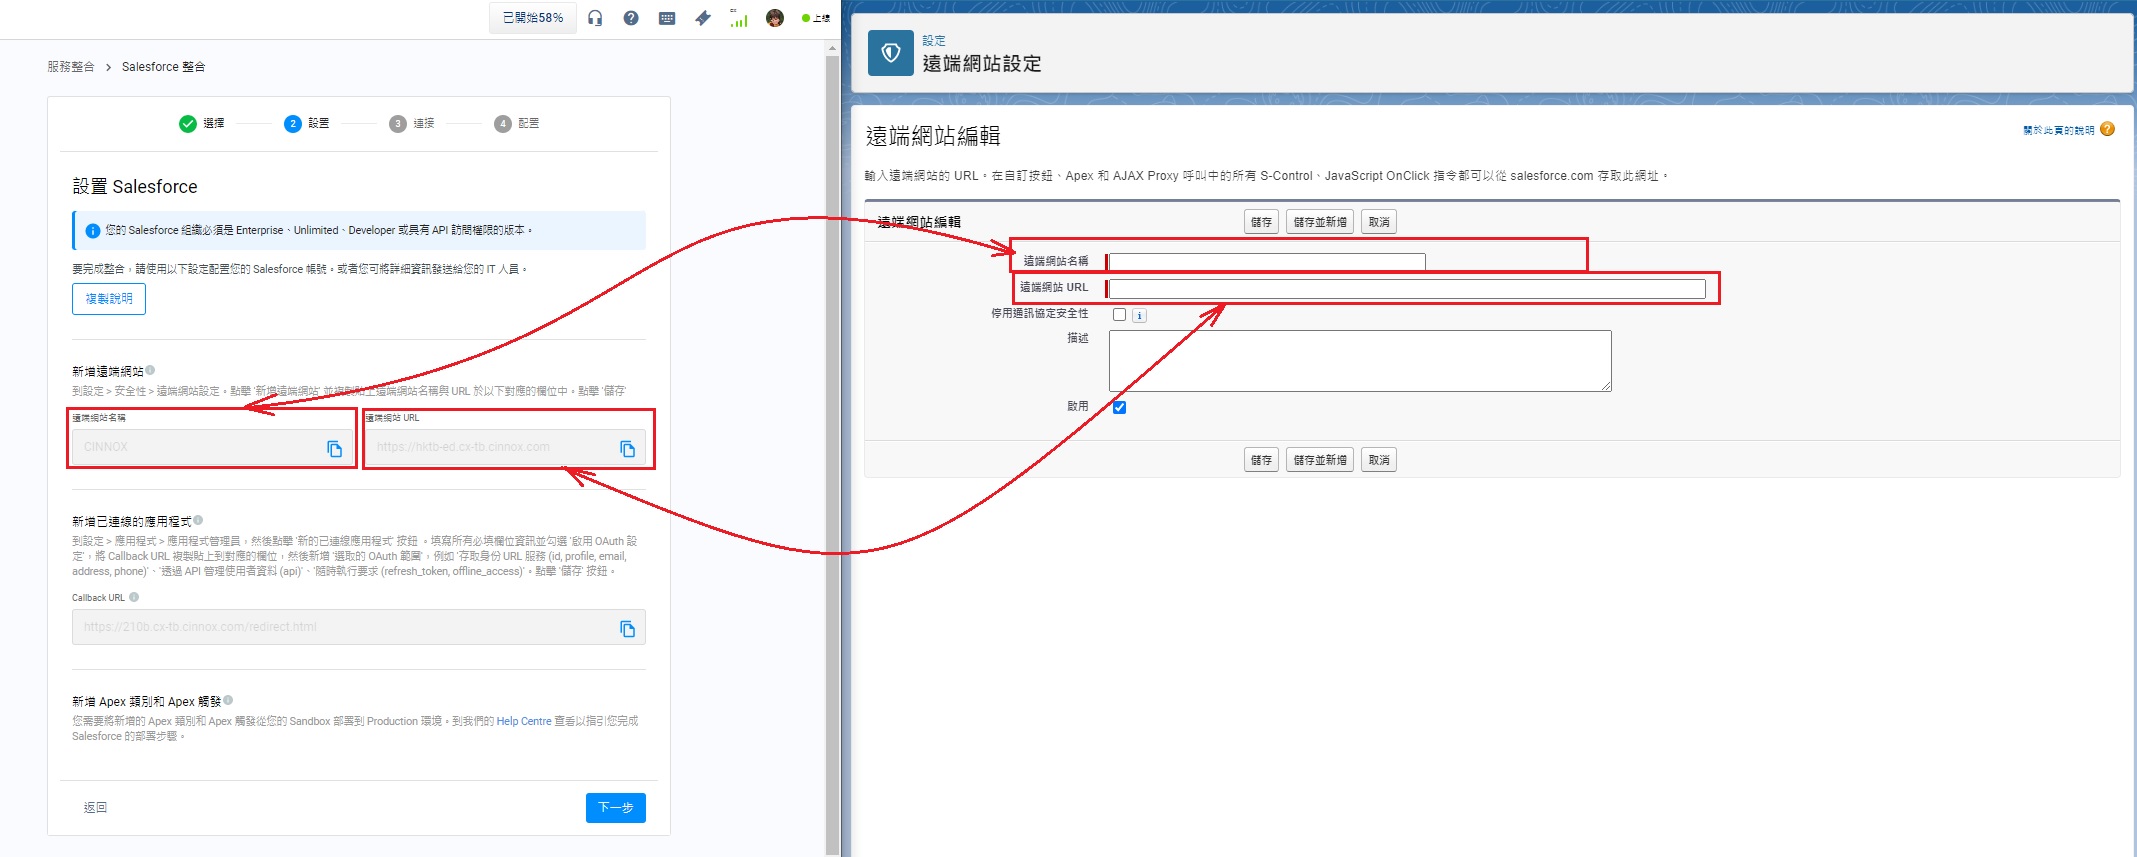
Task: Open the orange help icon for this page
Action: click(x=2108, y=130)
